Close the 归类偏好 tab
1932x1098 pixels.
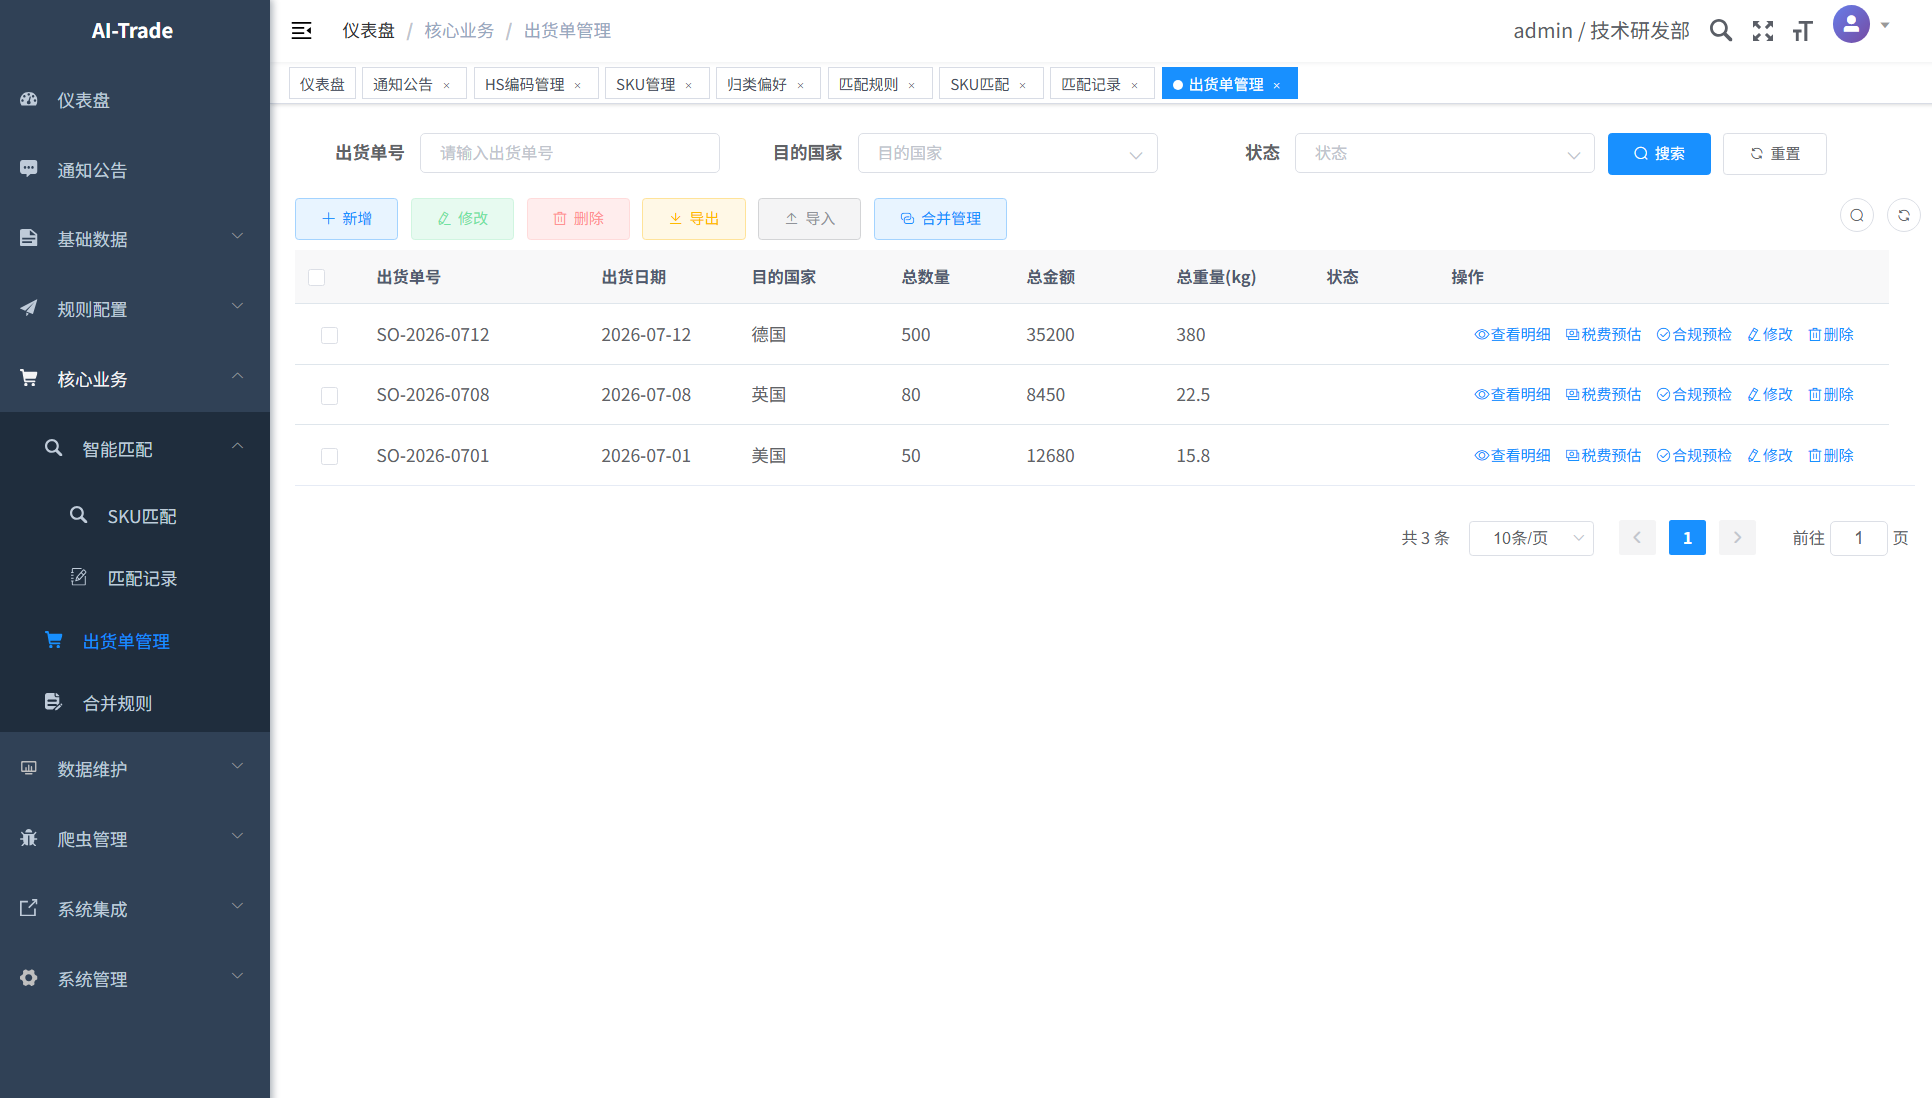[801, 85]
